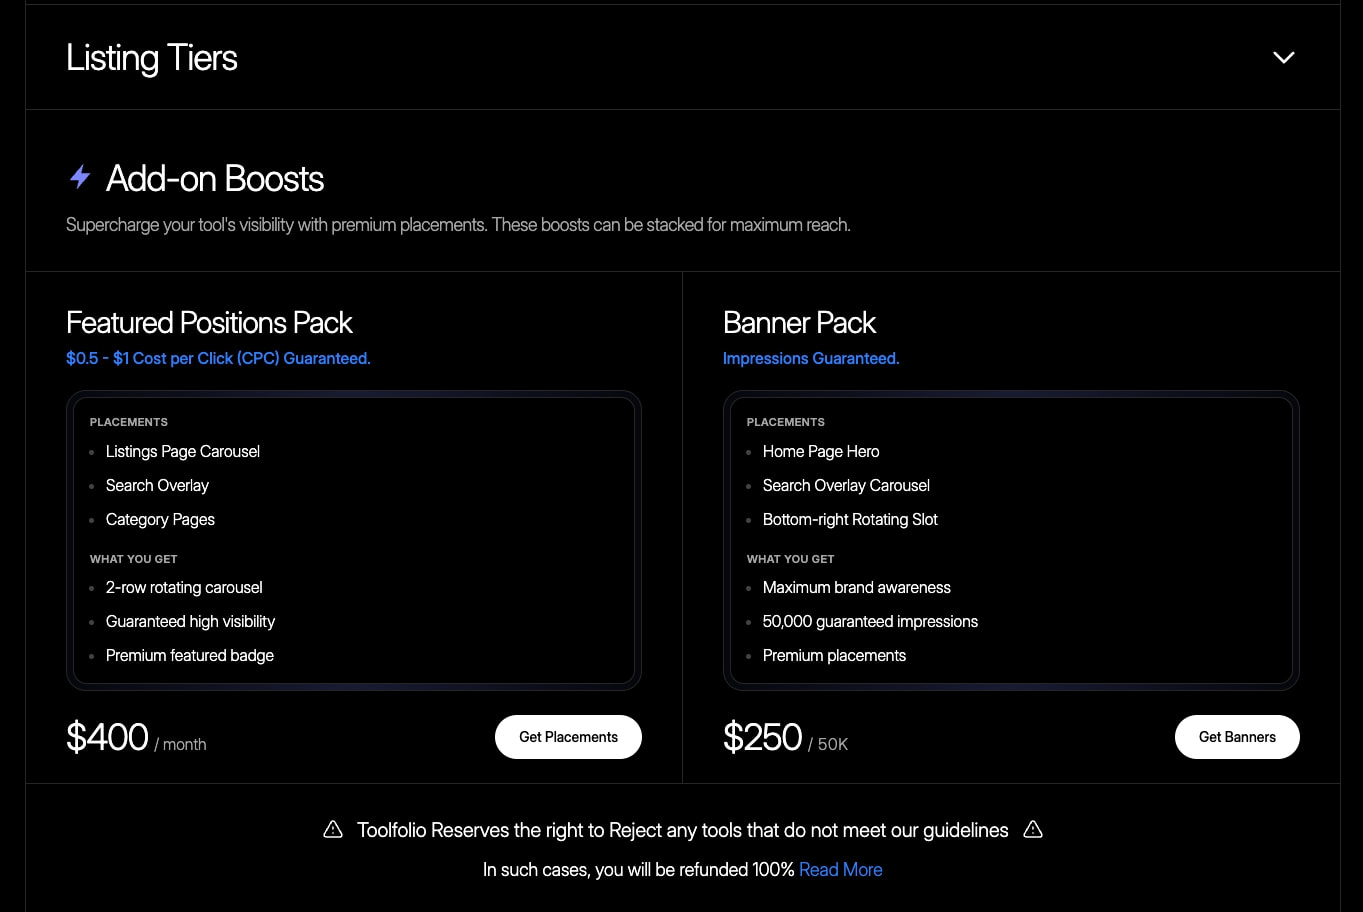The height and width of the screenshot is (912, 1363).
Task: Click the right warning triangle icon
Action: (x=1033, y=830)
